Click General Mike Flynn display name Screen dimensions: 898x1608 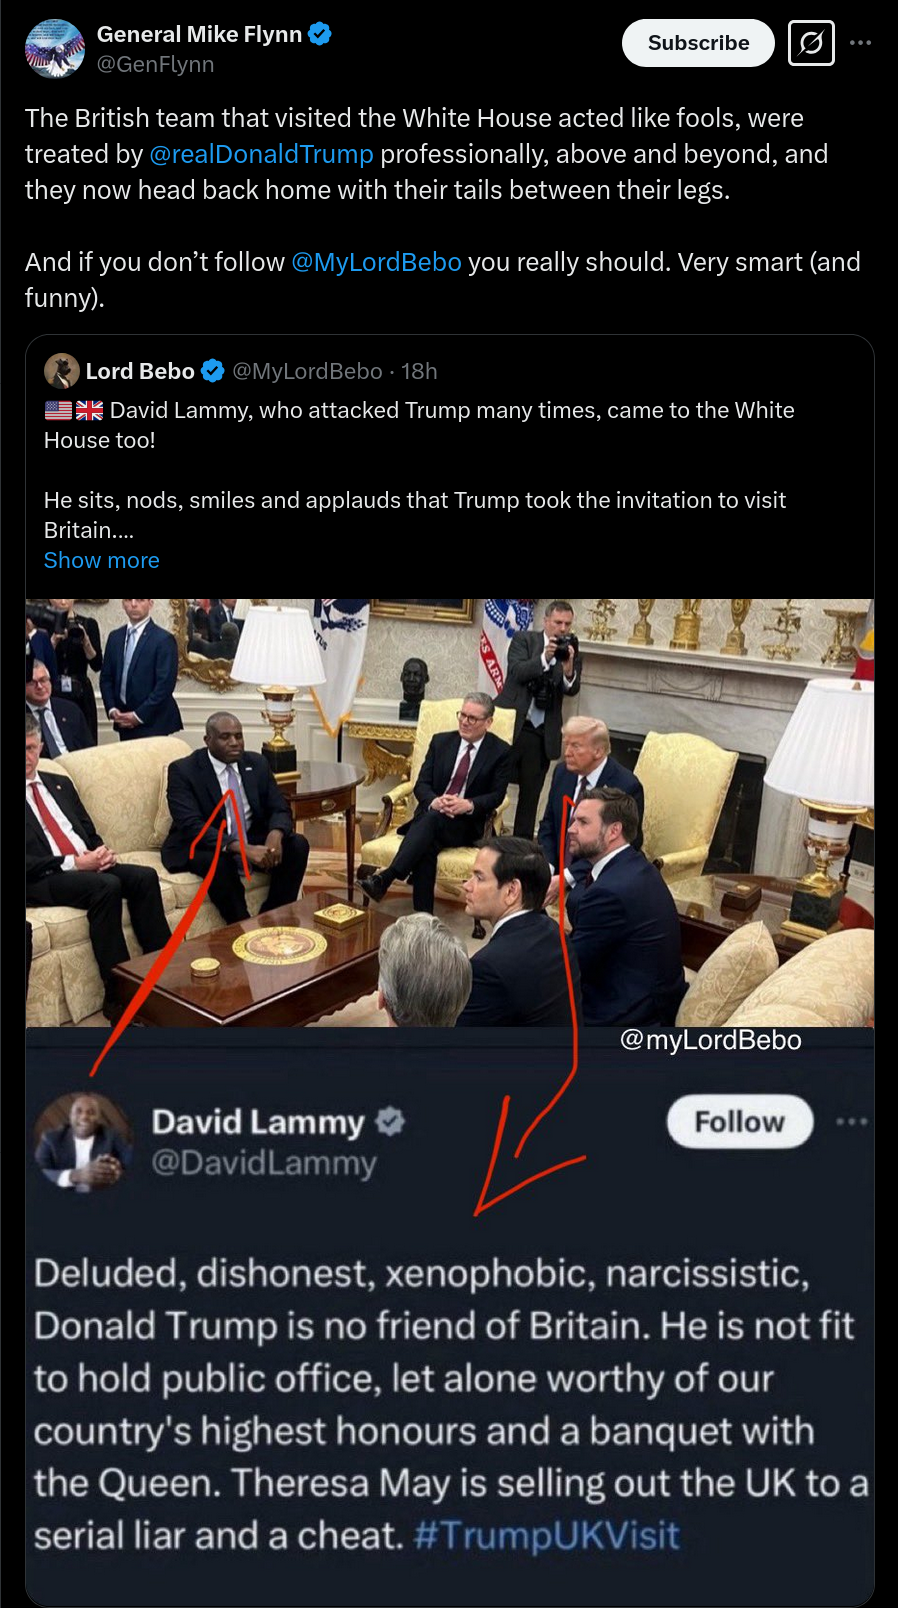(199, 34)
